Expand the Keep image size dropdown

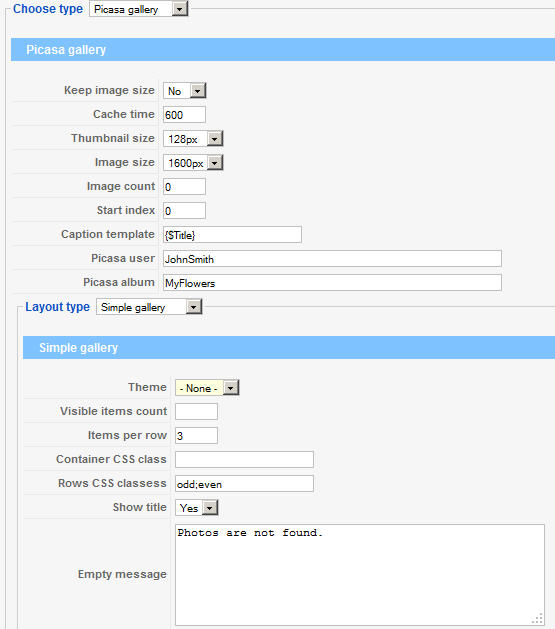184,91
